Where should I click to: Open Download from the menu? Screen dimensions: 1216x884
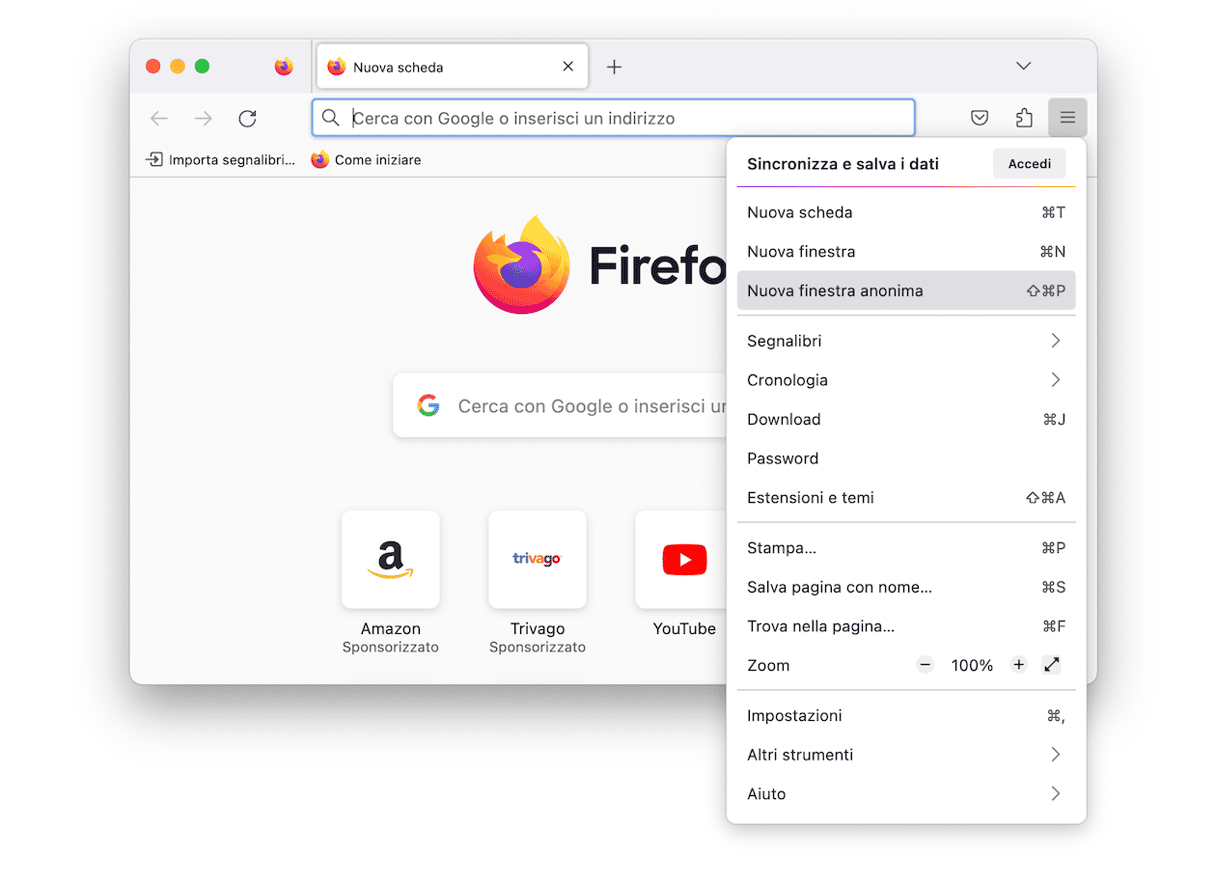pos(906,419)
